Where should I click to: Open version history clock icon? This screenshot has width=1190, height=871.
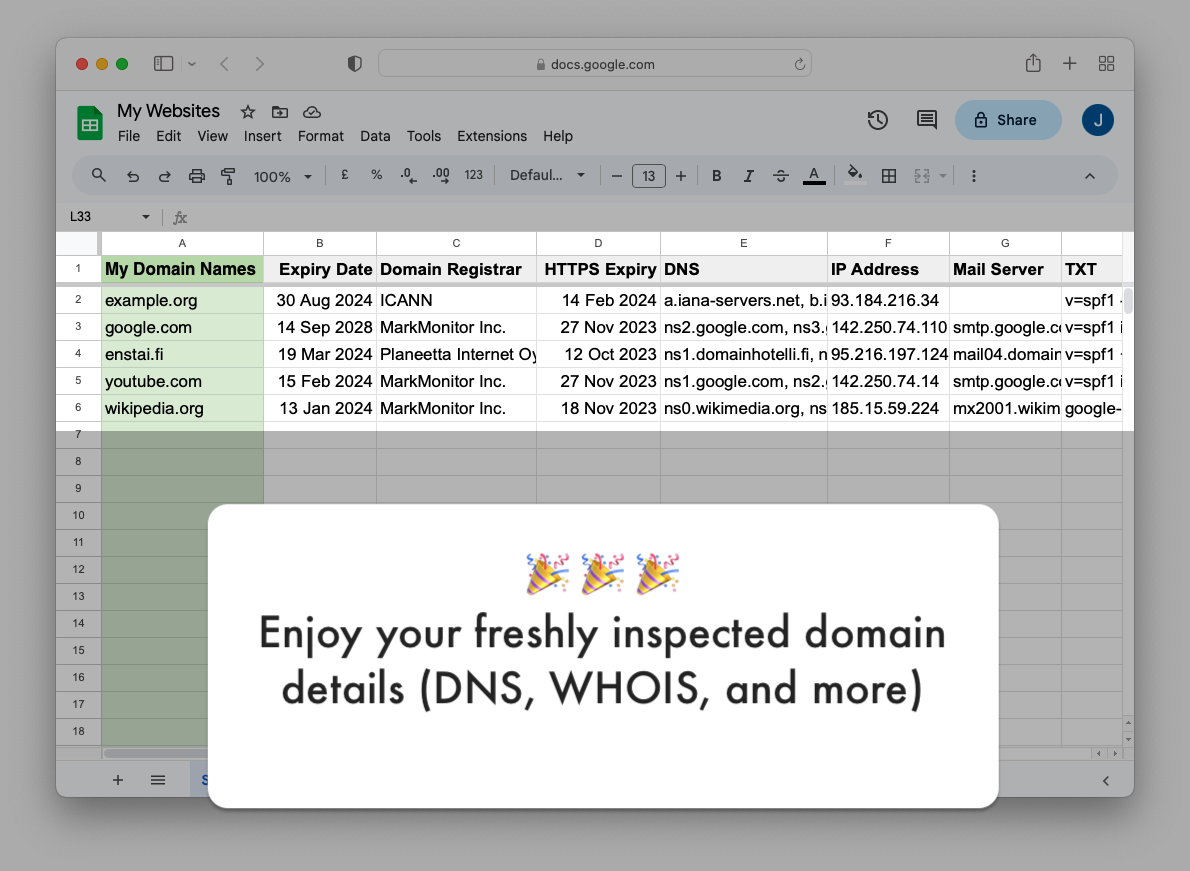coord(877,120)
